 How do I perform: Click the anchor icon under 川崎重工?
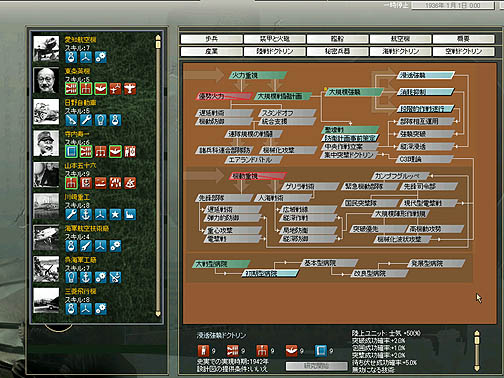(x=86, y=215)
